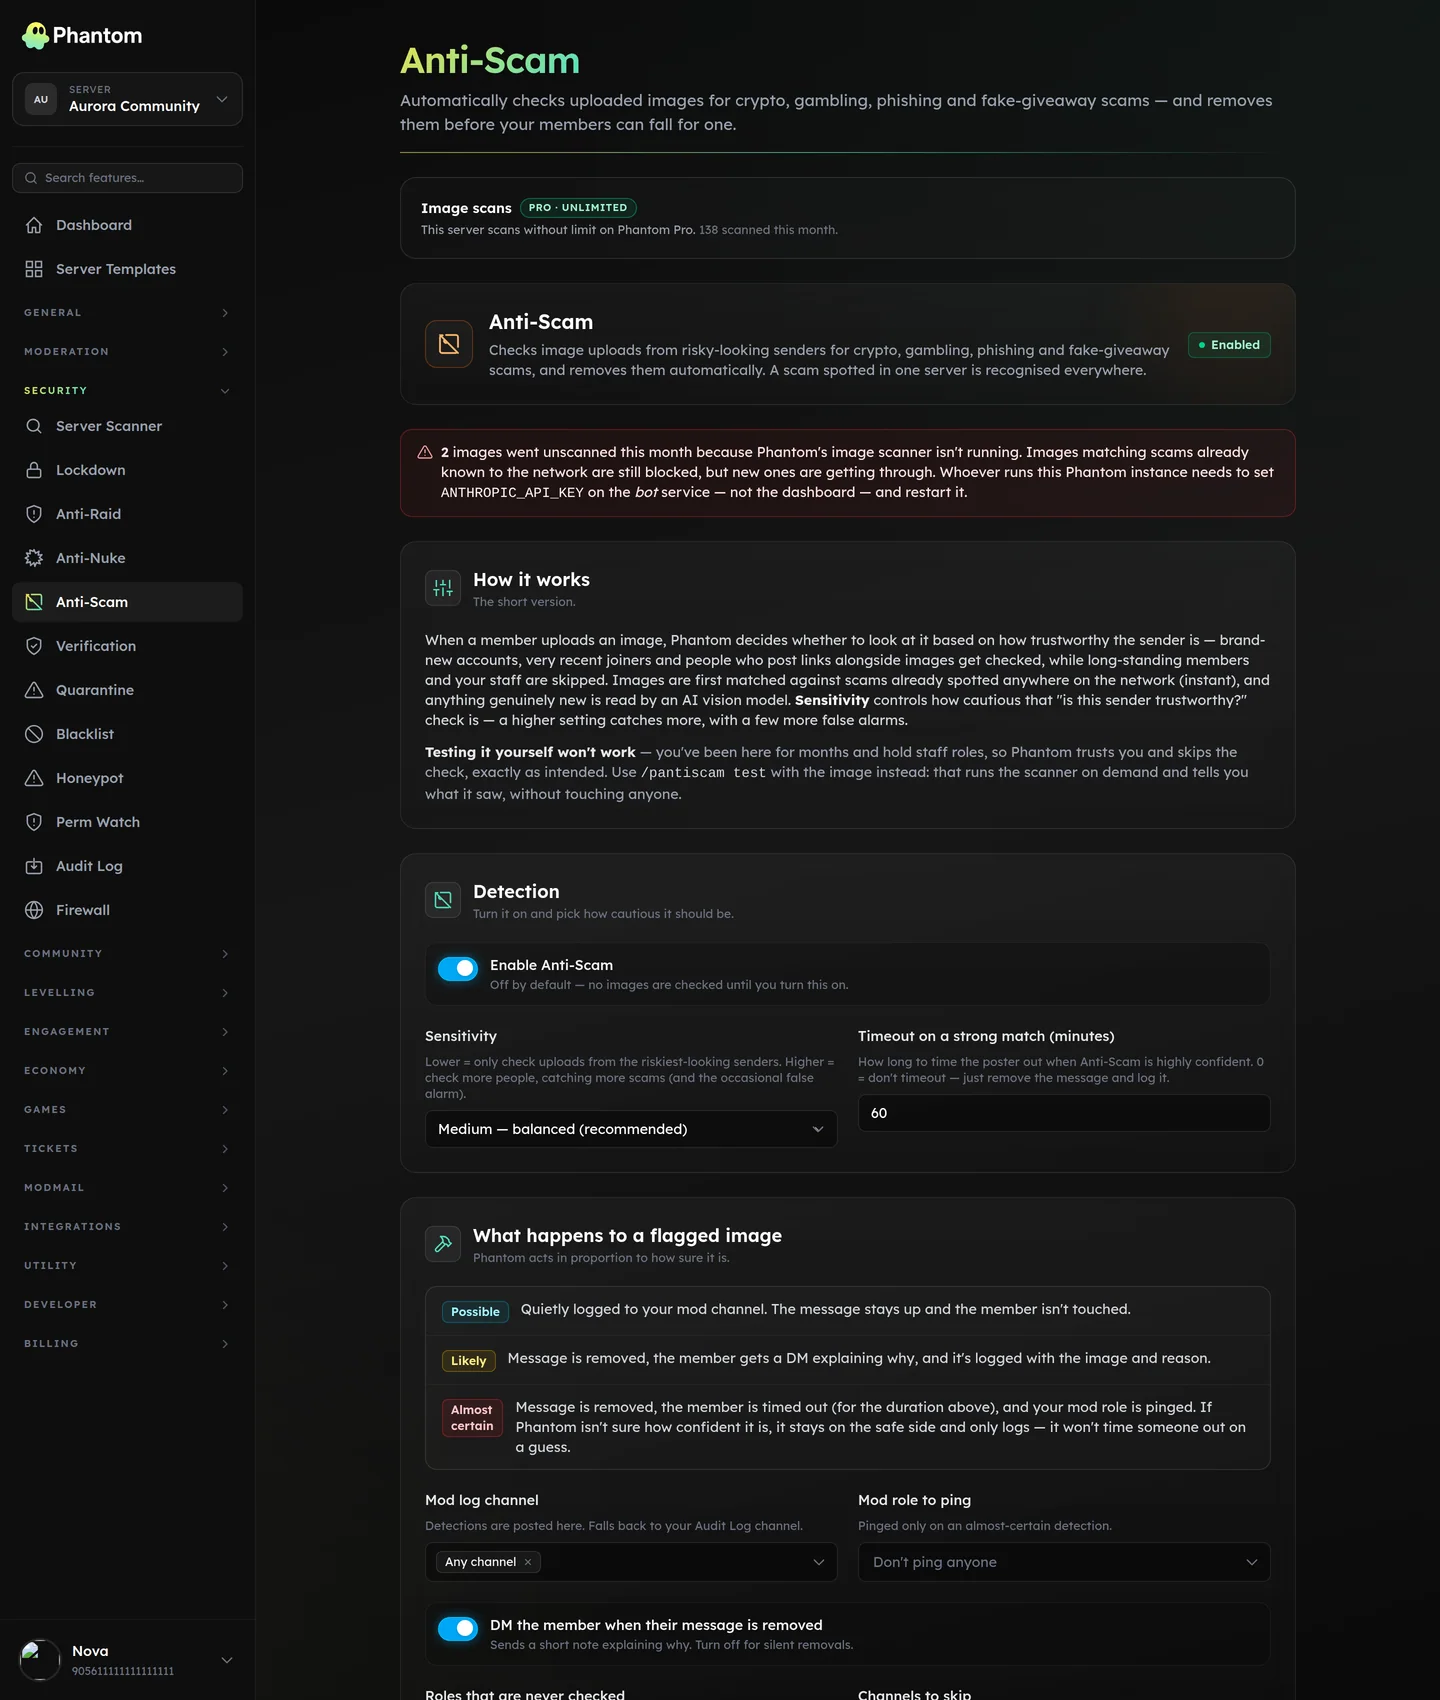Viewport: 1440px width, 1700px height.
Task: Expand the Moderation section
Action: click(x=127, y=352)
